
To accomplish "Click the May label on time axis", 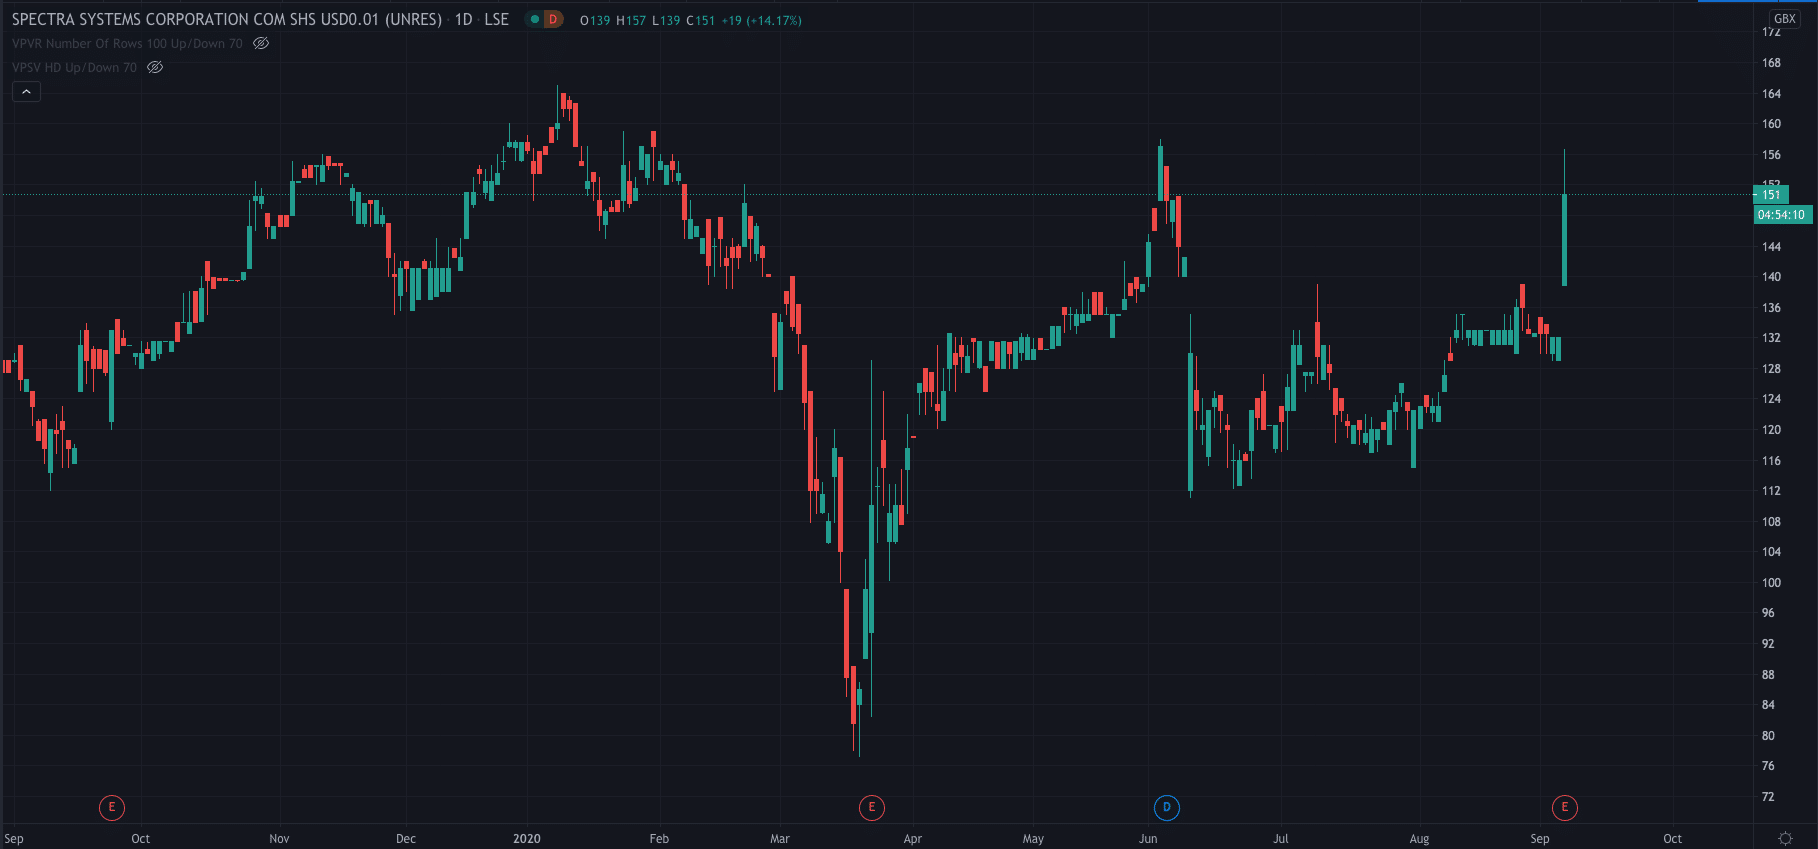I will [x=1033, y=839].
